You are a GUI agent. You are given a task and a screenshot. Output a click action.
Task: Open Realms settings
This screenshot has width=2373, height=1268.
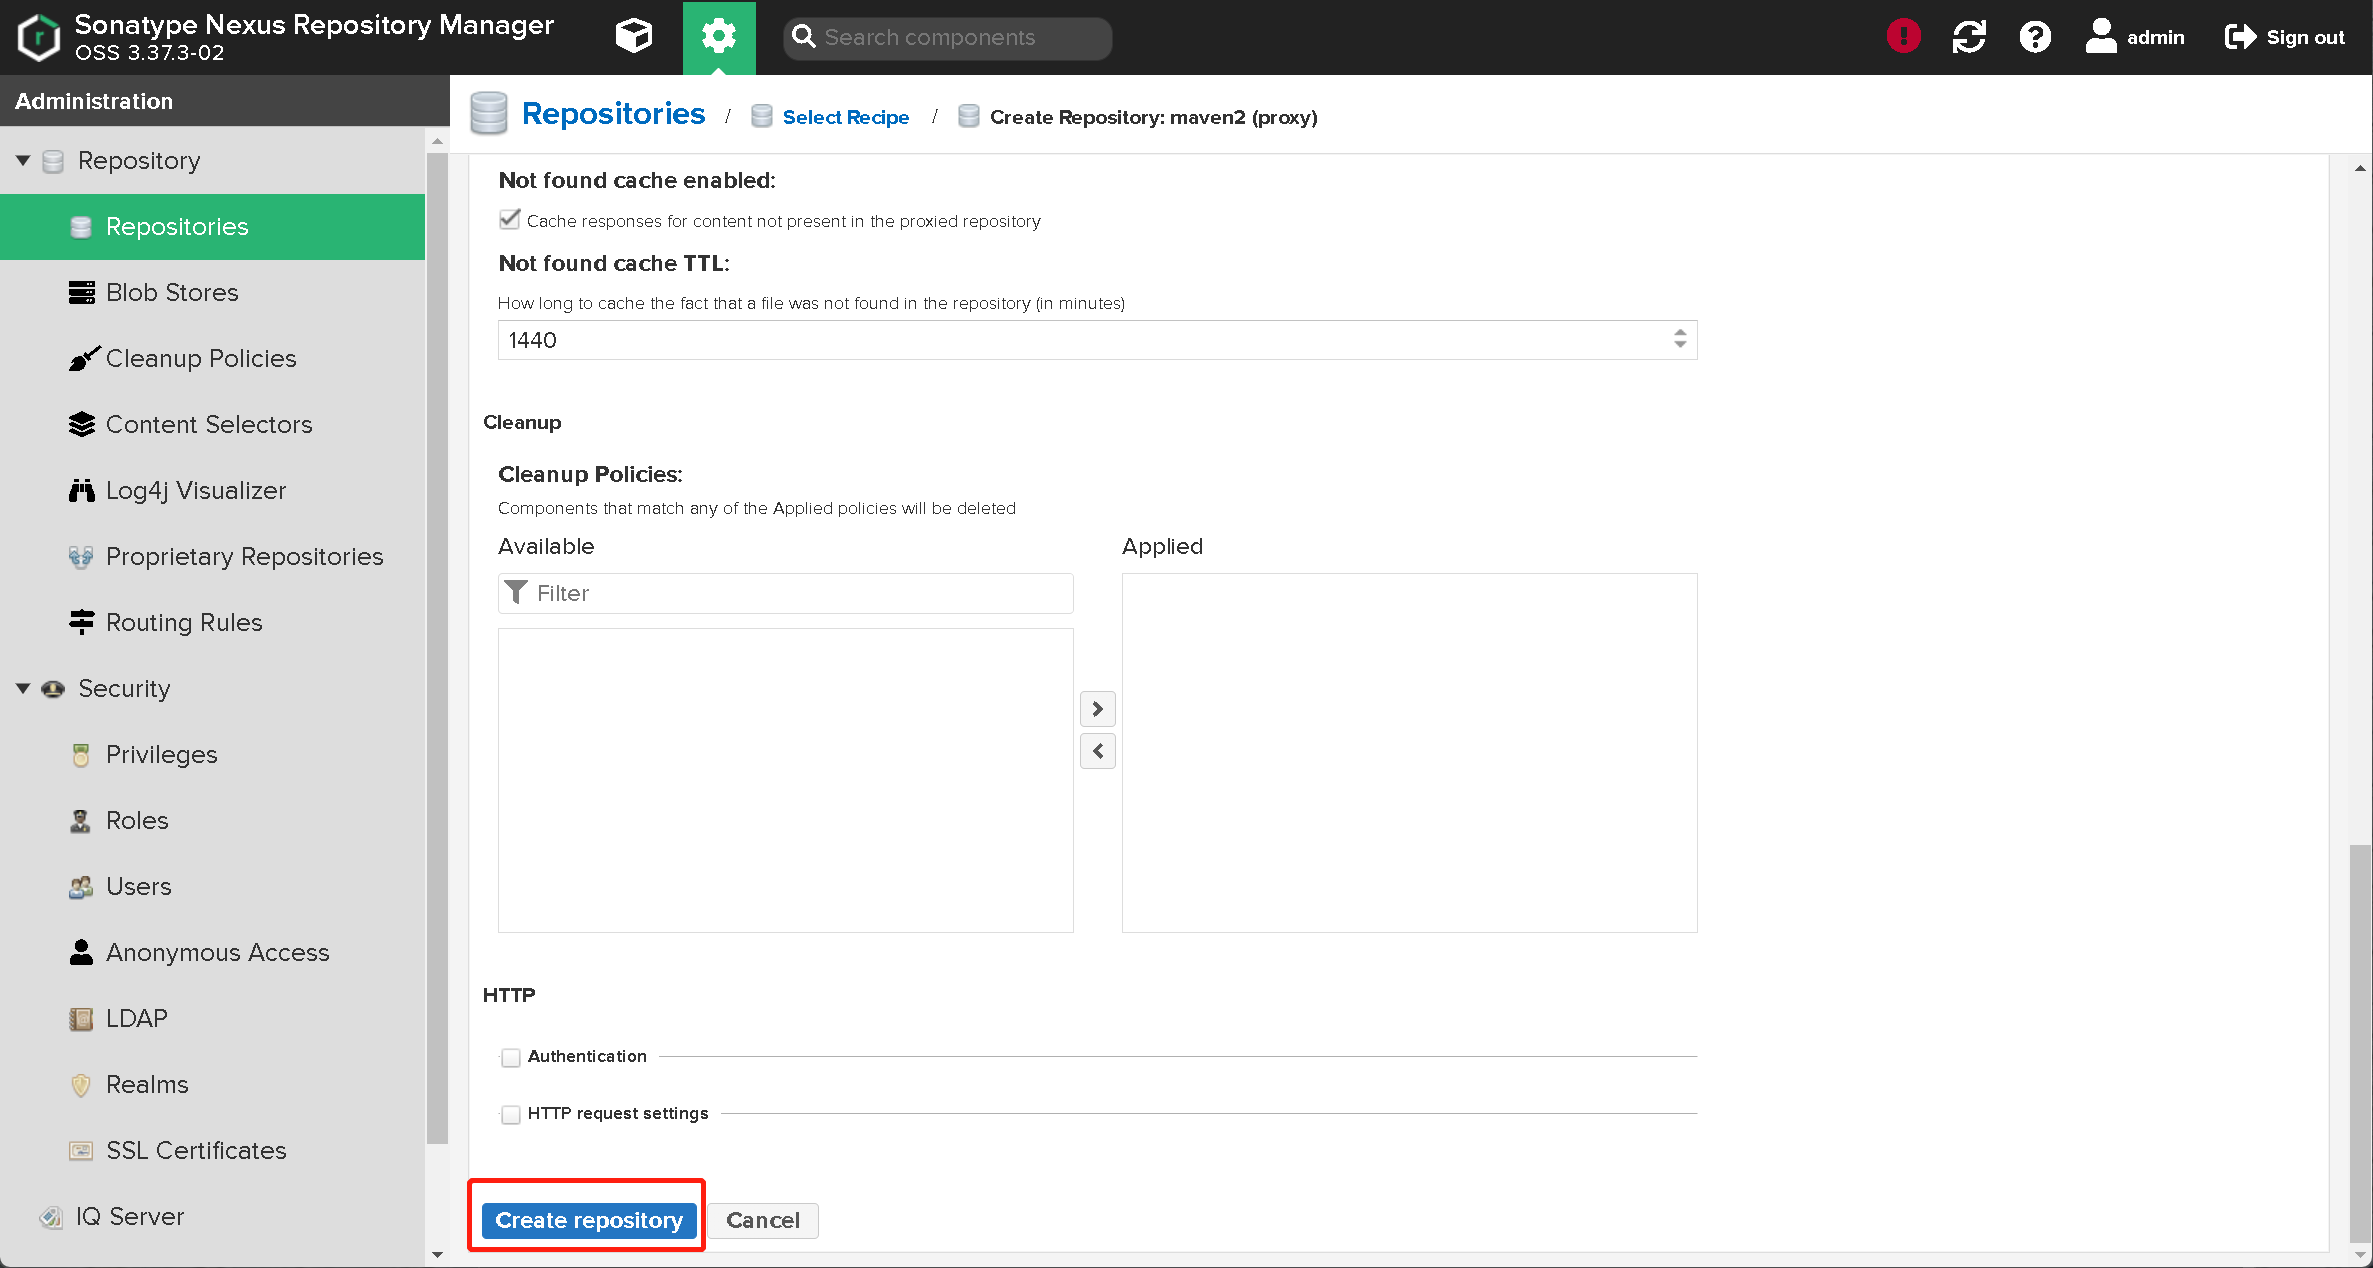pos(213,1084)
